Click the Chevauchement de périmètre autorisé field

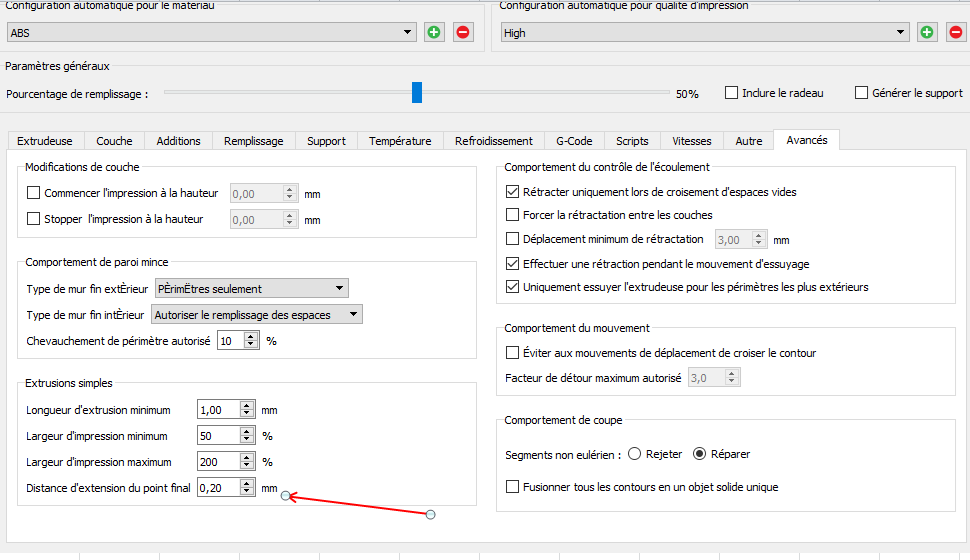[x=231, y=341]
